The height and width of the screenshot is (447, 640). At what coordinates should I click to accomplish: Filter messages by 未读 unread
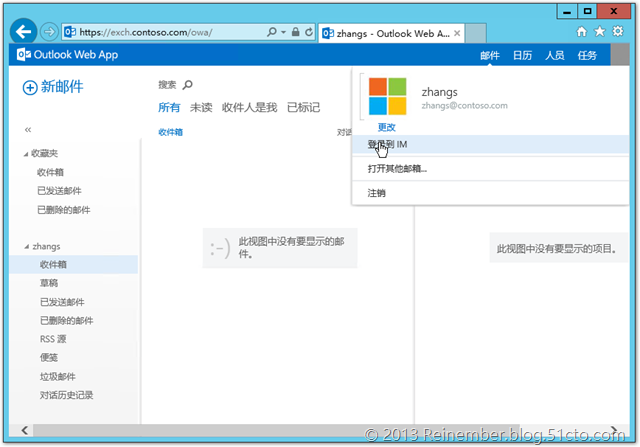point(201,107)
